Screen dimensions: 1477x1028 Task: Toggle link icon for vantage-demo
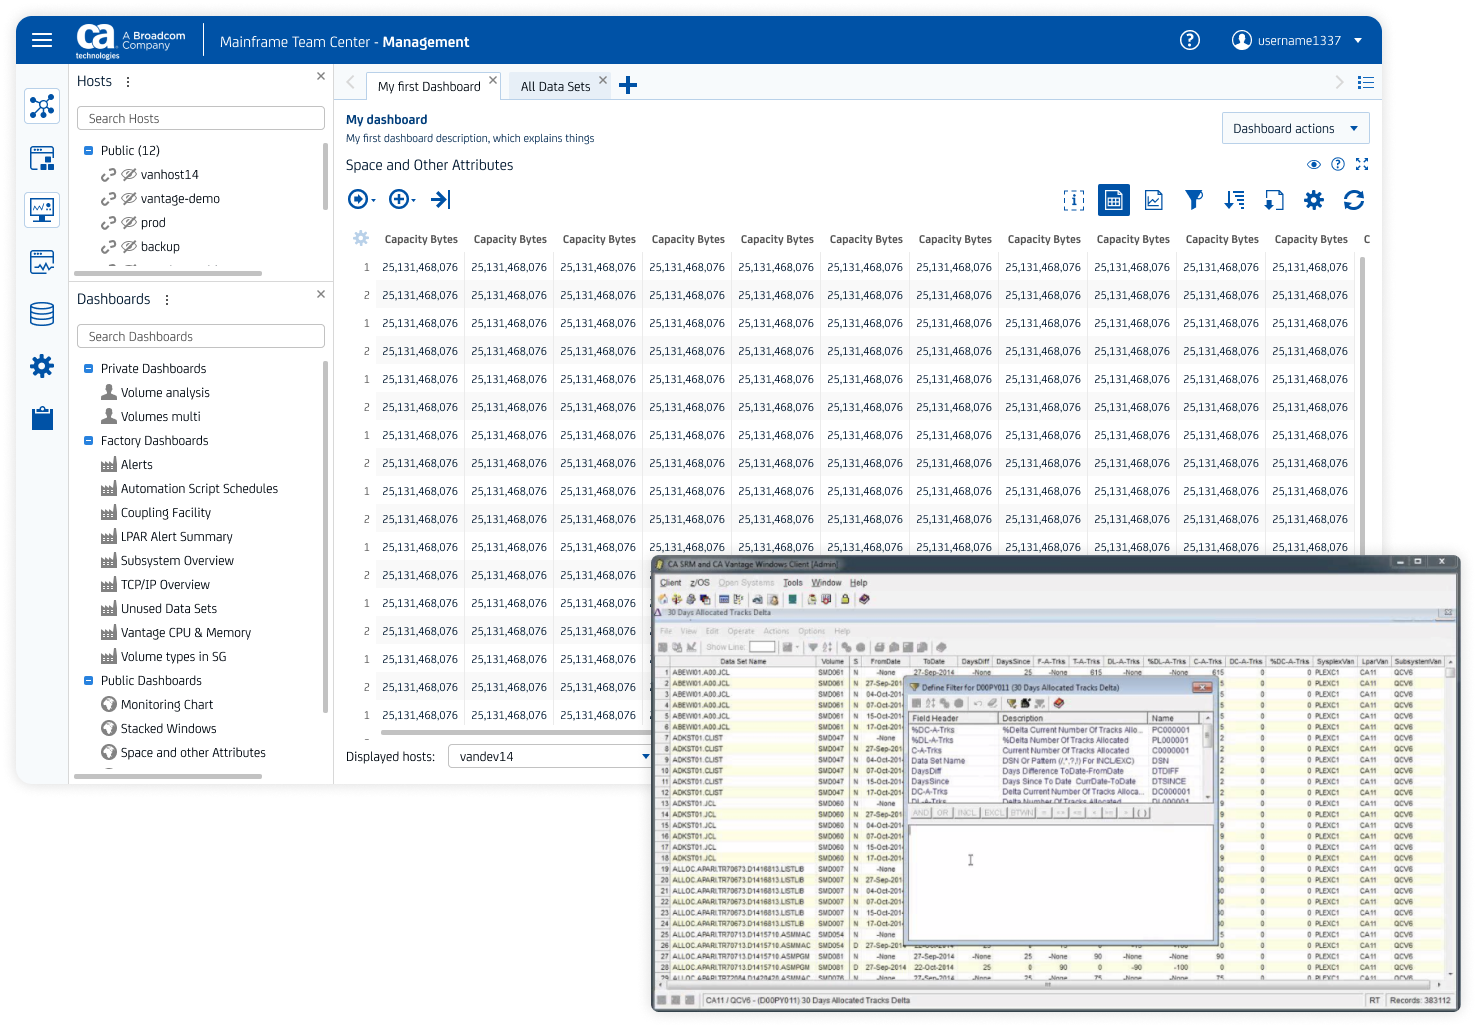pos(108,199)
